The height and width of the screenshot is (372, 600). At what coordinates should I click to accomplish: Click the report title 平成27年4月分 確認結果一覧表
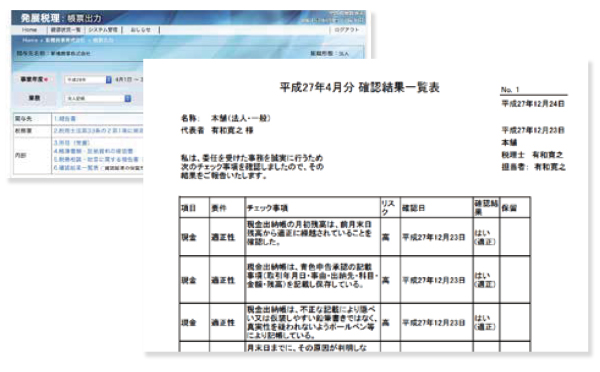click(359, 88)
